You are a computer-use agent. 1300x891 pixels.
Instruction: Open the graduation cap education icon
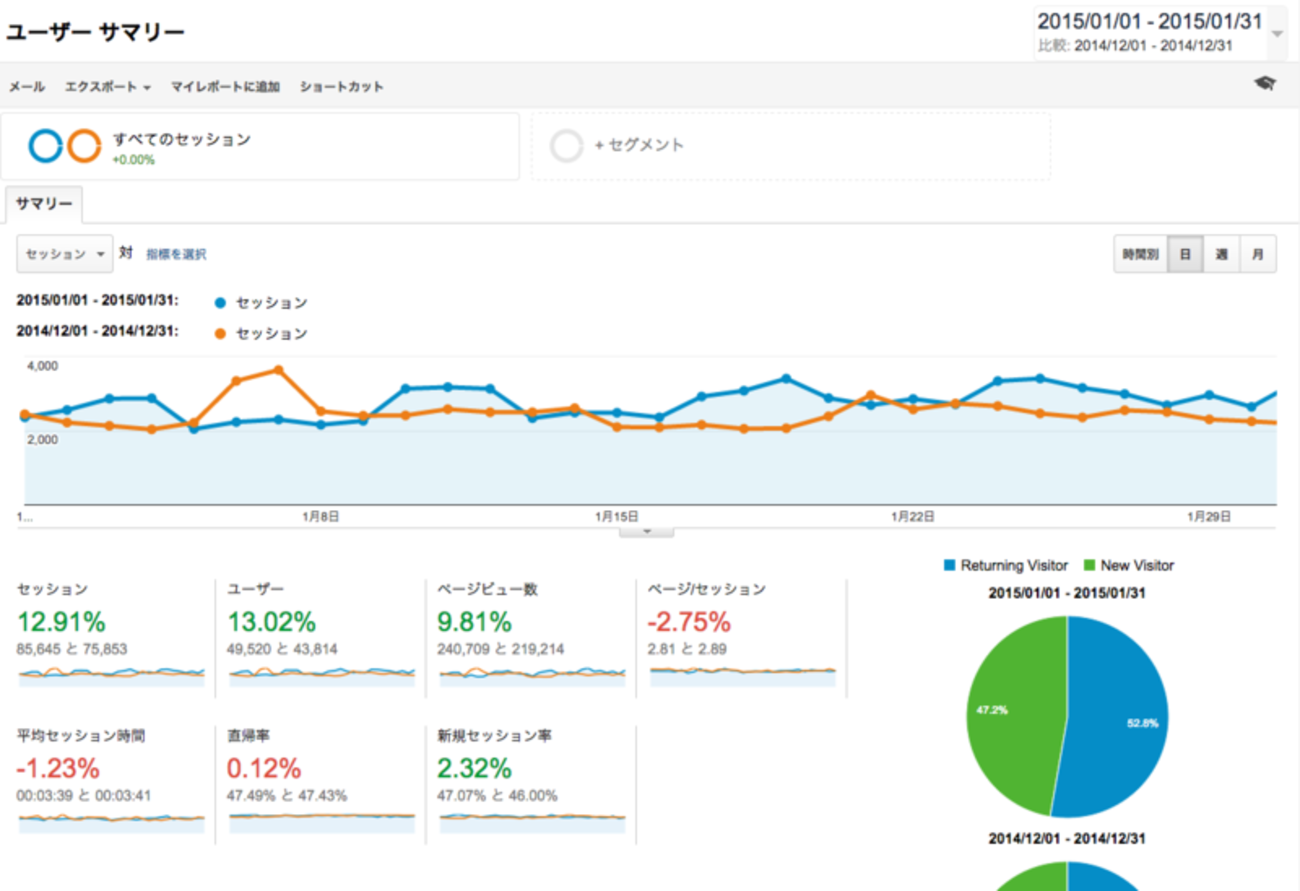[1265, 84]
